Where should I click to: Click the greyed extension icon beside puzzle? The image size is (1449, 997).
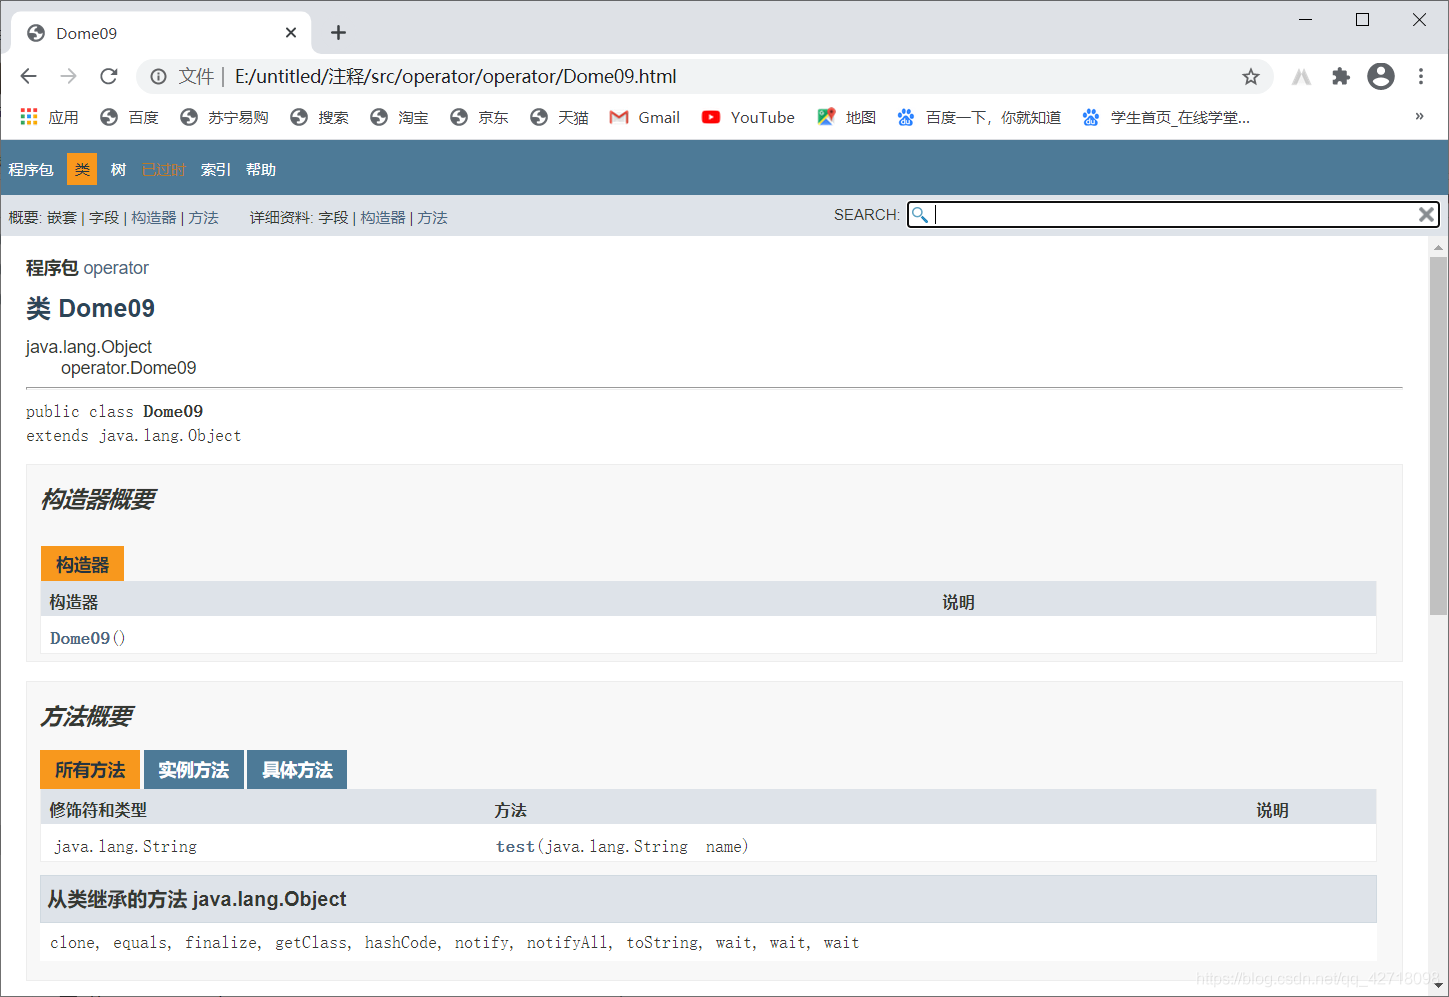(x=1301, y=76)
